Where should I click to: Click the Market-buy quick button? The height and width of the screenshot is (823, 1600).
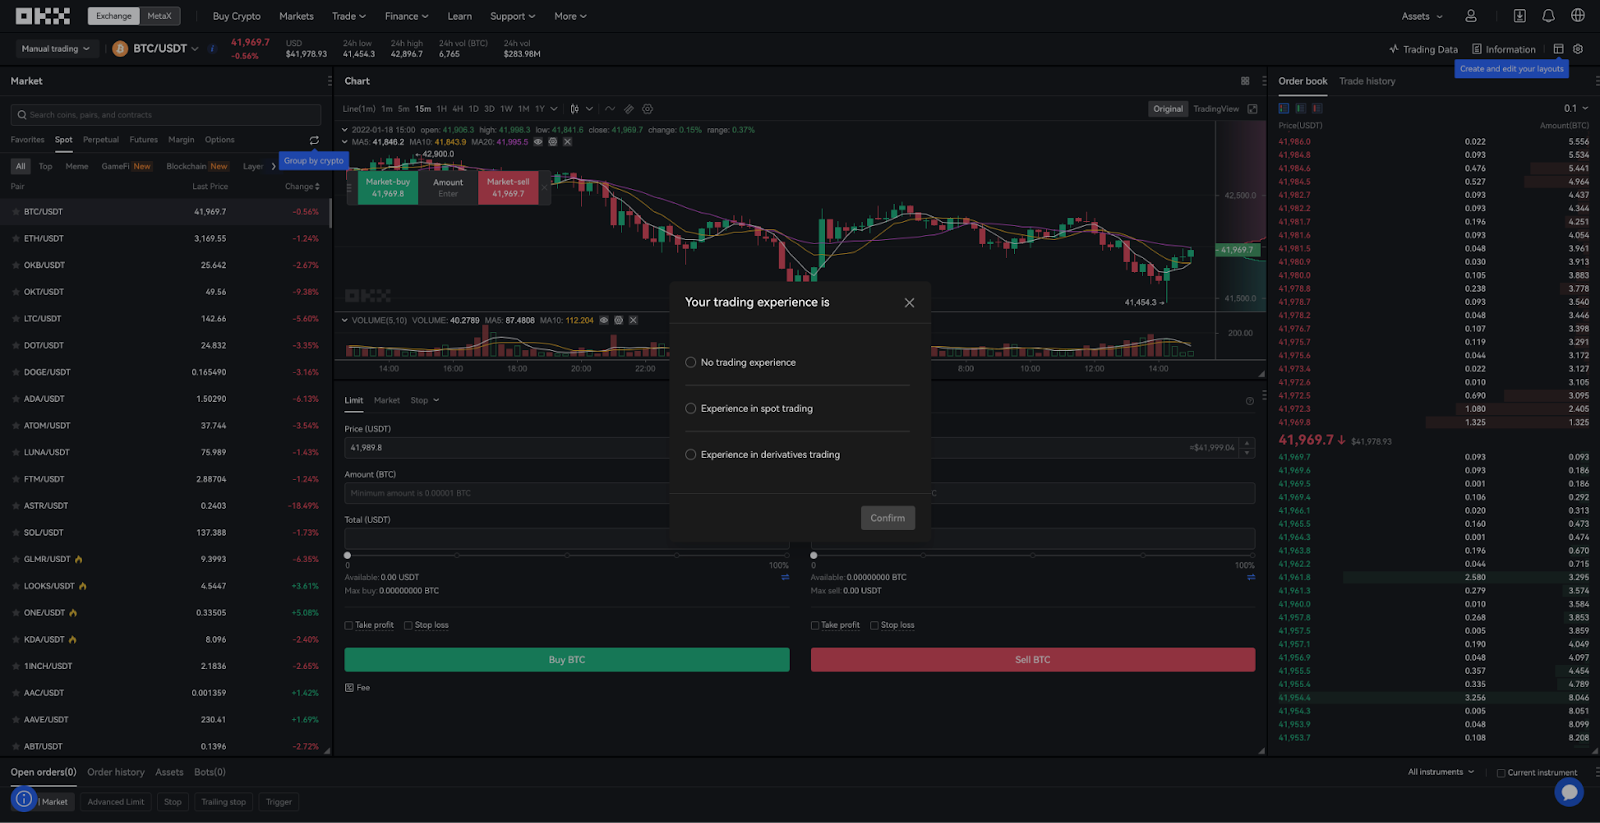(x=388, y=188)
